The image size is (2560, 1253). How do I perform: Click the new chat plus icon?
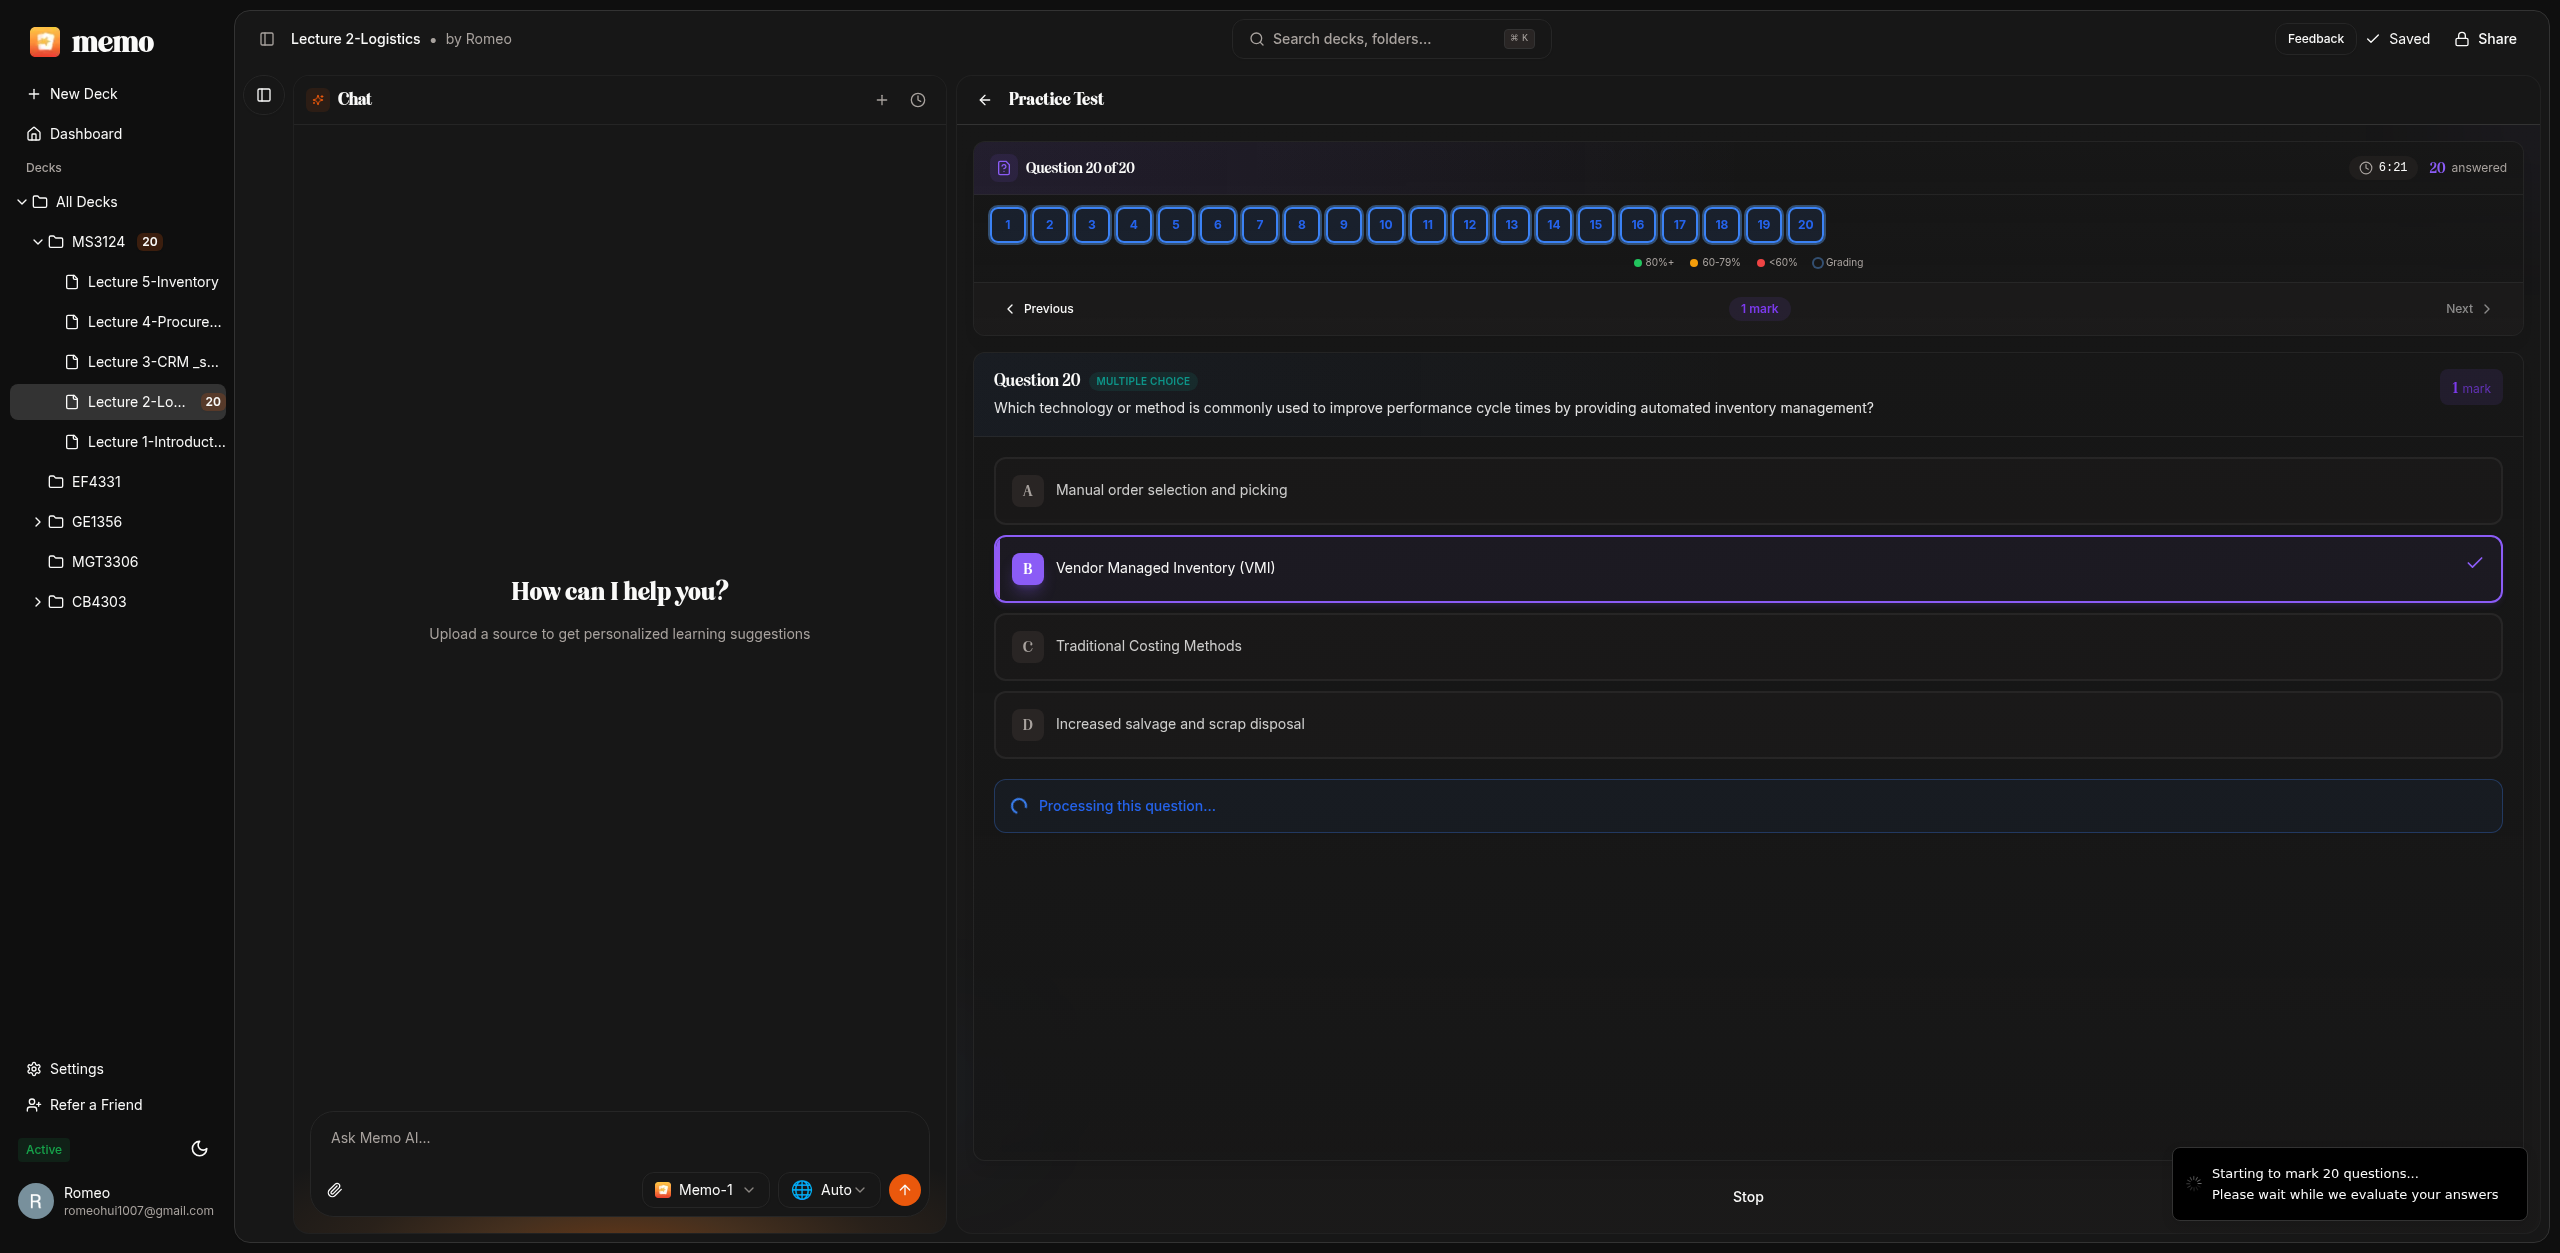tap(881, 100)
